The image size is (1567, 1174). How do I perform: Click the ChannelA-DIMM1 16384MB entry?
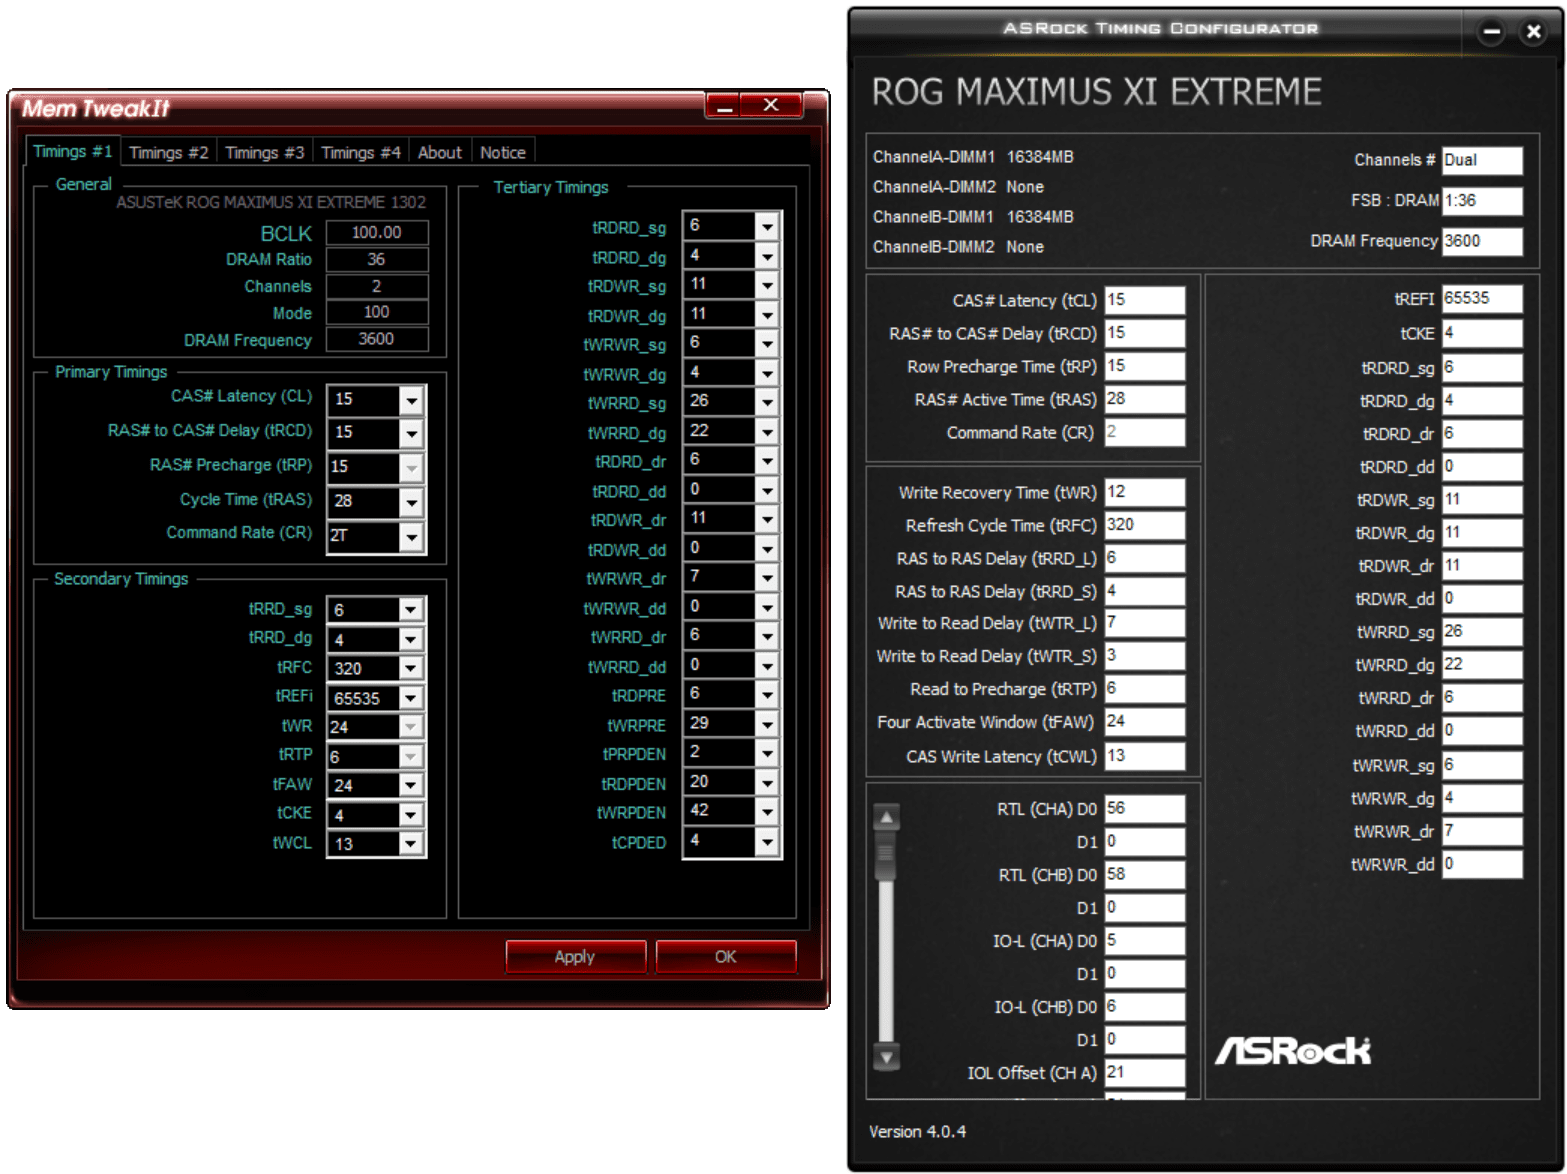pos(973,157)
